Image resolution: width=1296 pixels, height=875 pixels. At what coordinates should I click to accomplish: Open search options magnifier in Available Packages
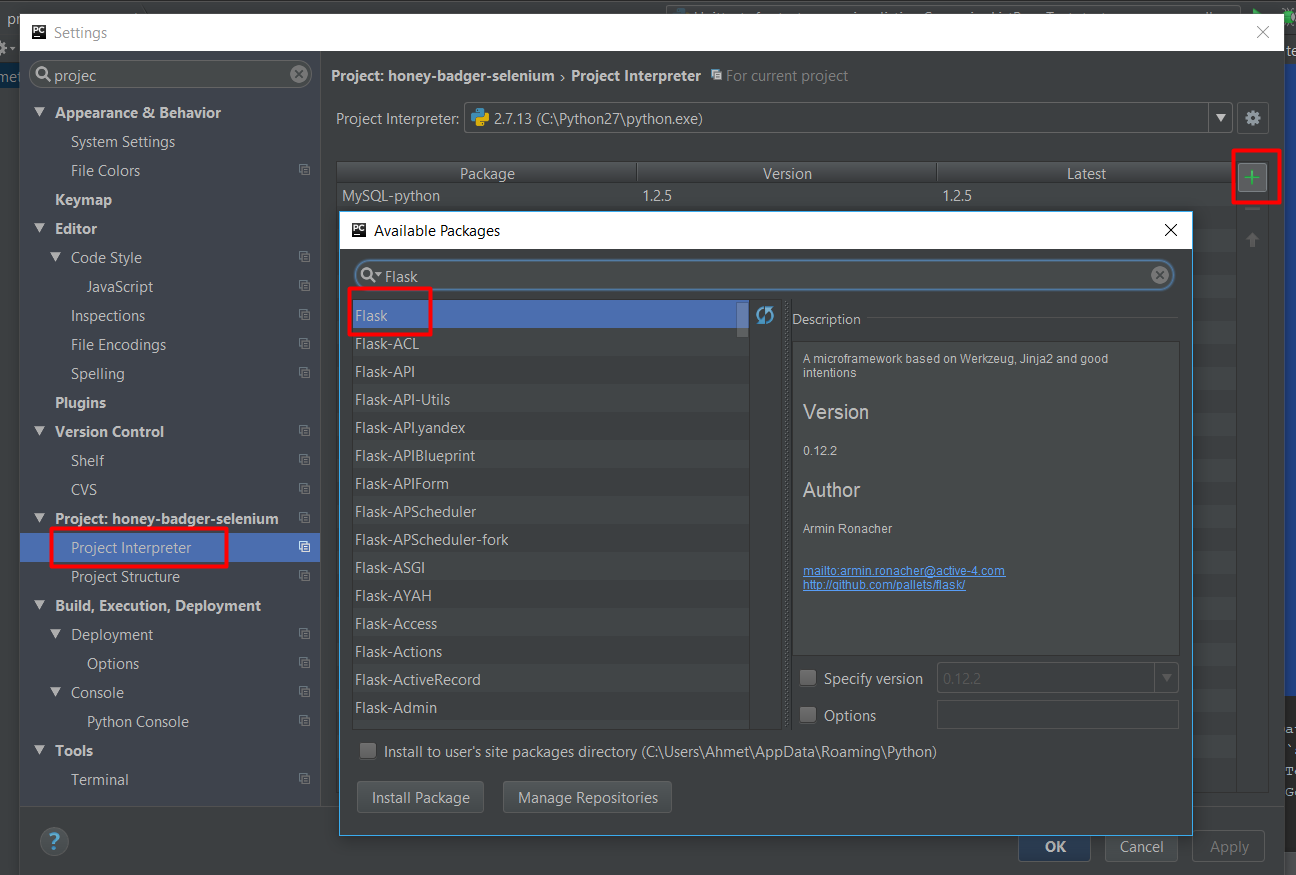(x=370, y=275)
